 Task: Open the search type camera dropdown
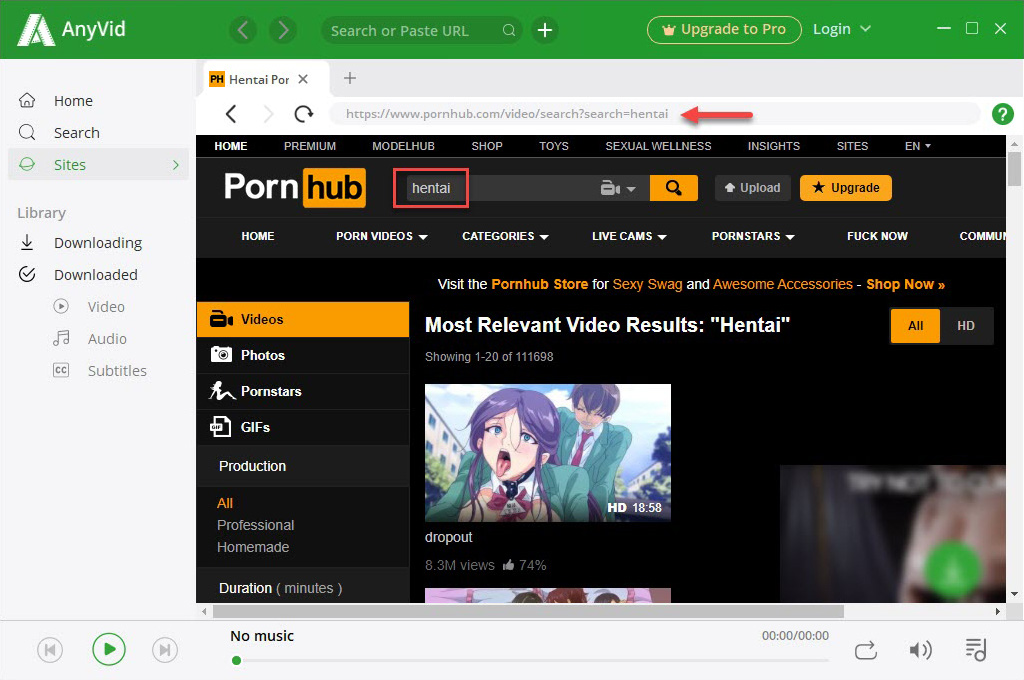pyautogui.click(x=618, y=189)
